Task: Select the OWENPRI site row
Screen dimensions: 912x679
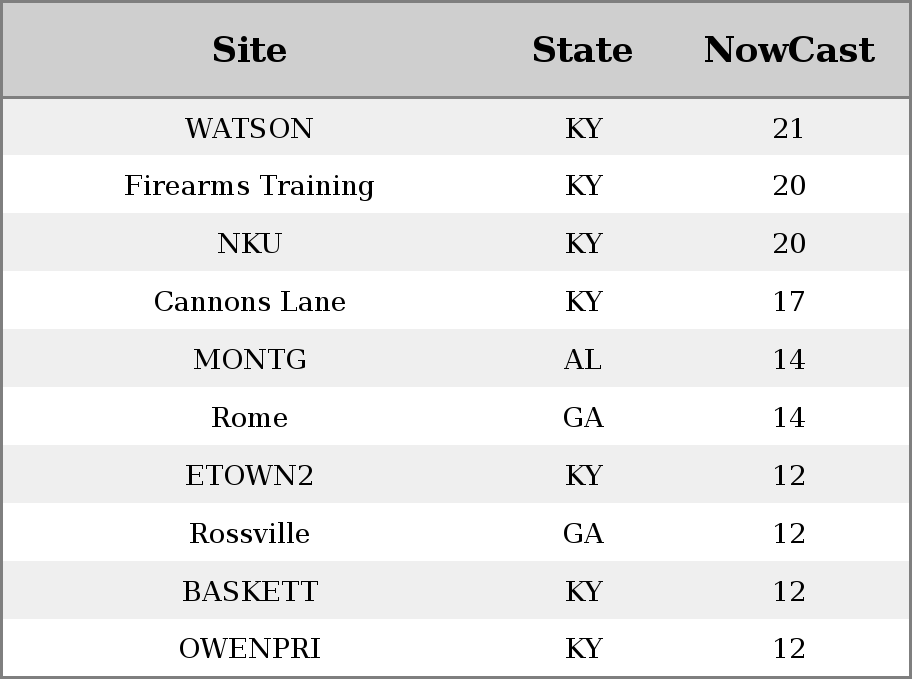Action: click(456, 648)
